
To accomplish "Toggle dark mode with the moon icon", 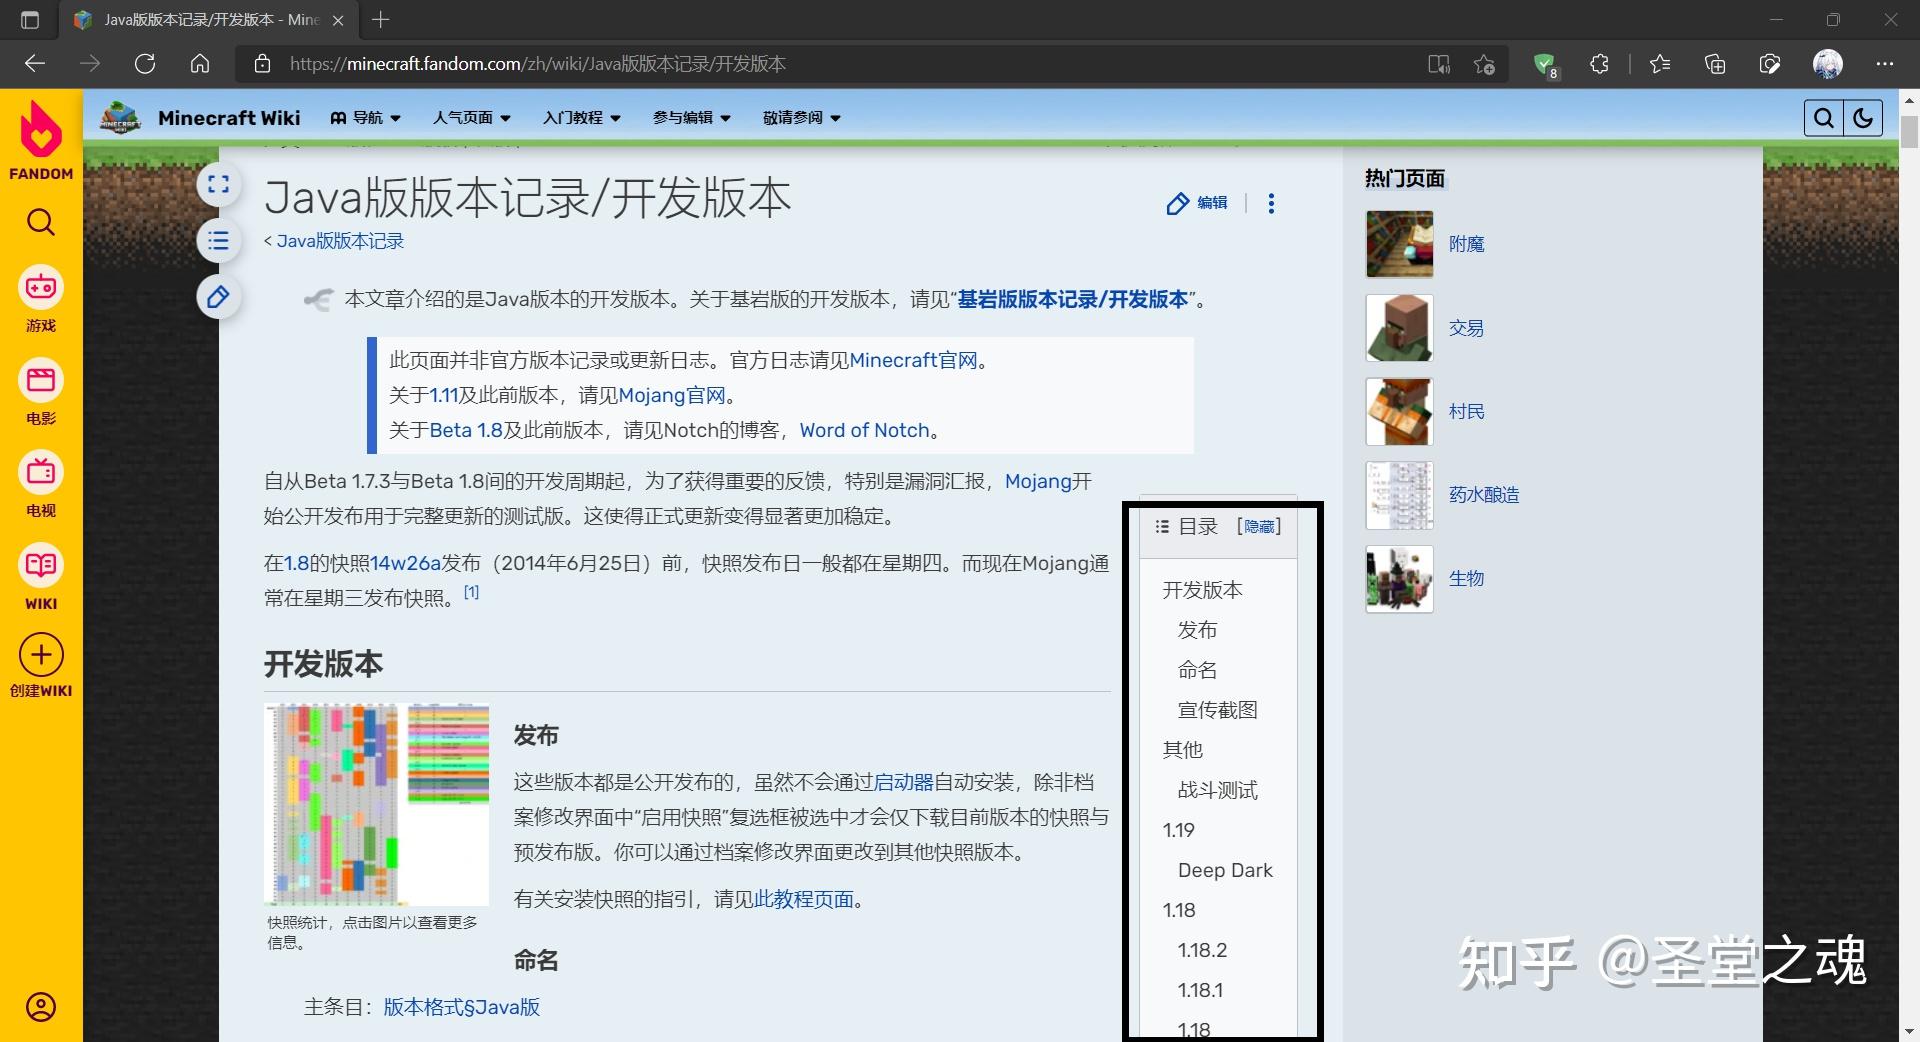I will coord(1863,117).
